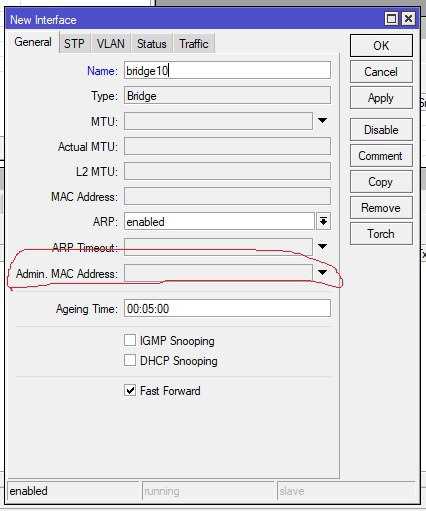Disable the interface with Disable button
Image resolution: width=426 pixels, height=511 pixels.
coord(381,129)
